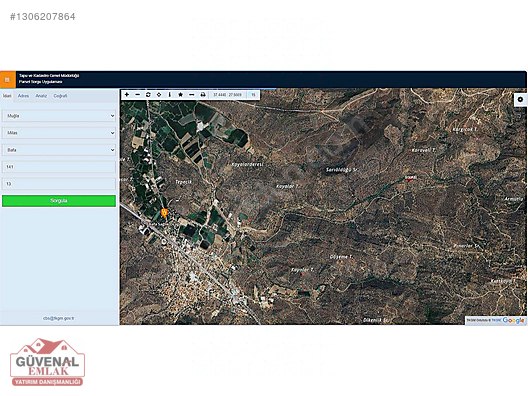Open the Bafa neighborhood dropdown

click(x=59, y=150)
